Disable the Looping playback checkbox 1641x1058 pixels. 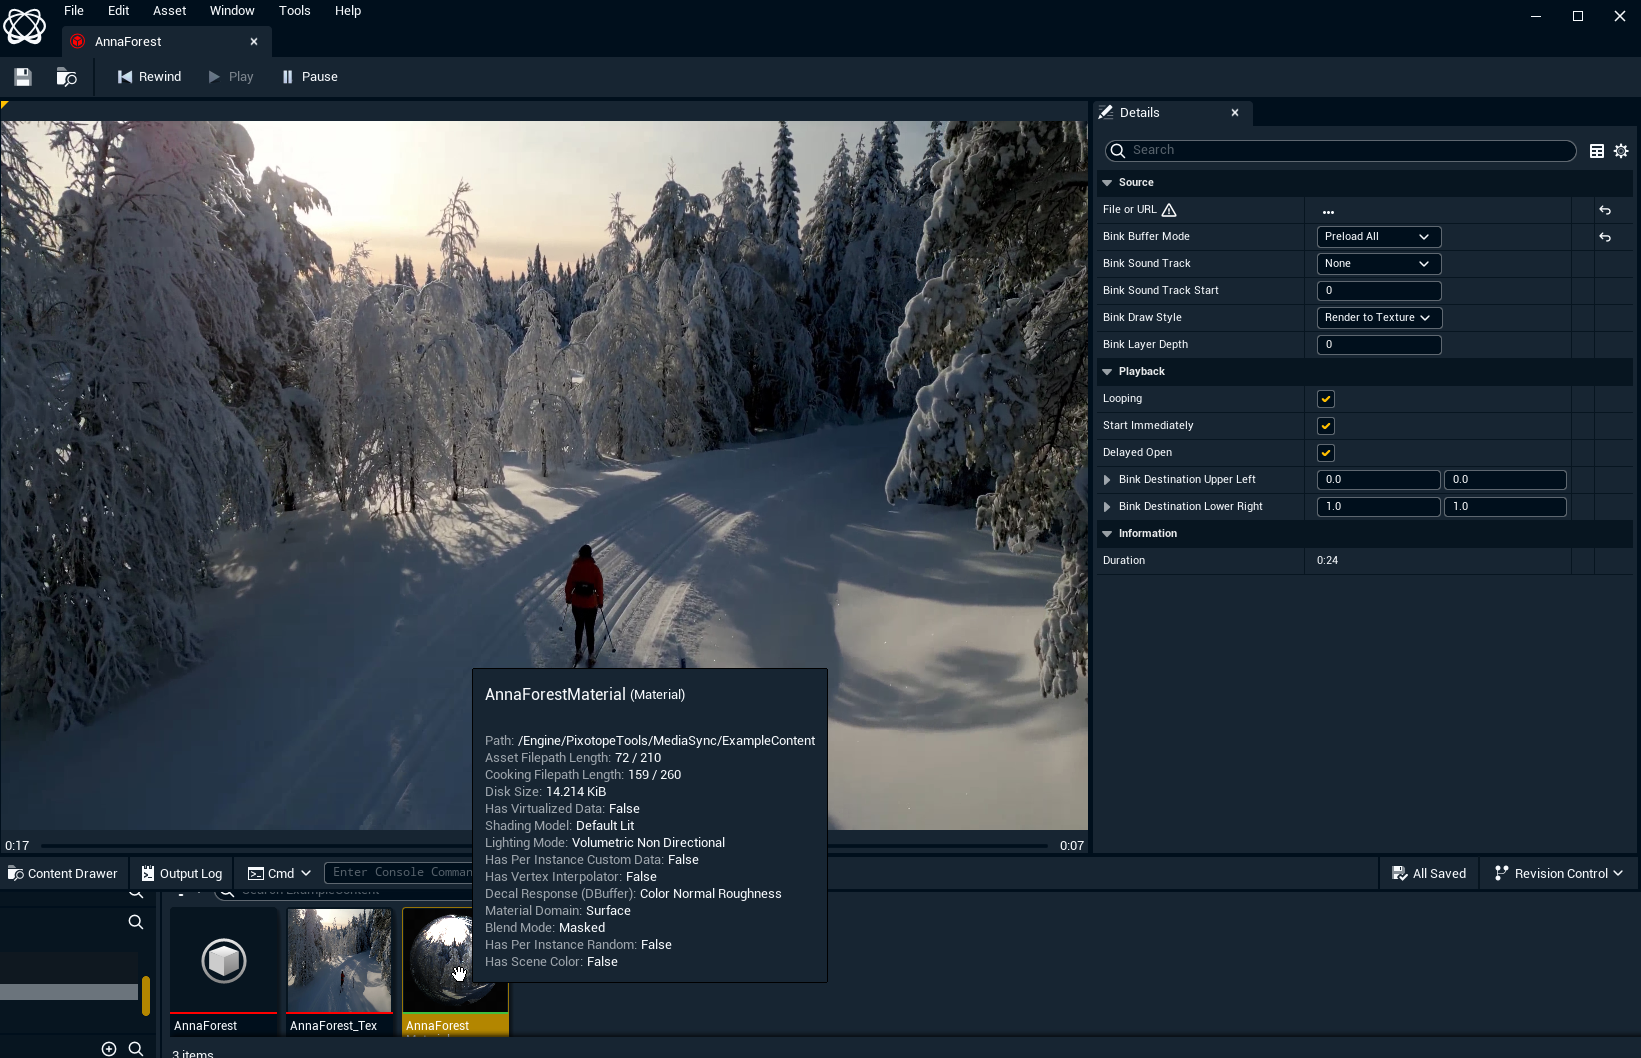1325,398
